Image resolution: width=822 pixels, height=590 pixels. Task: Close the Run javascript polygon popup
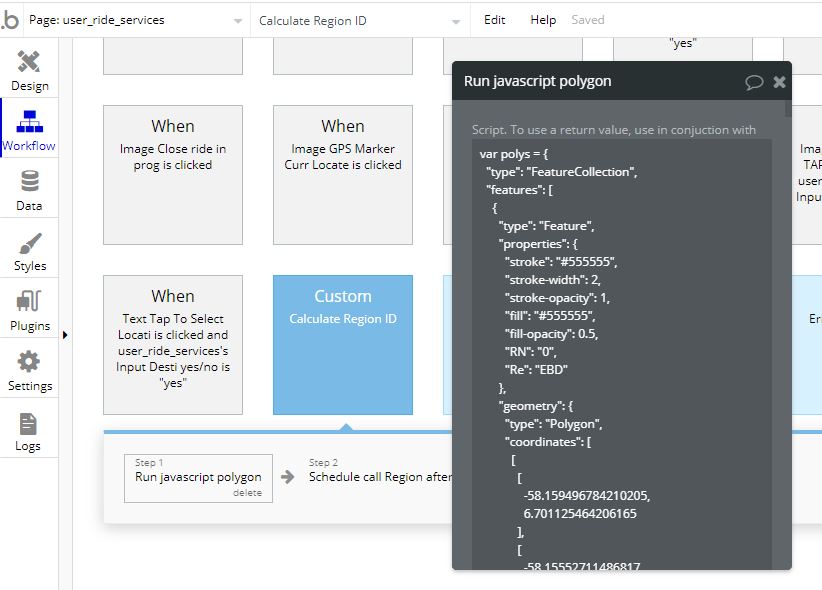(x=779, y=82)
